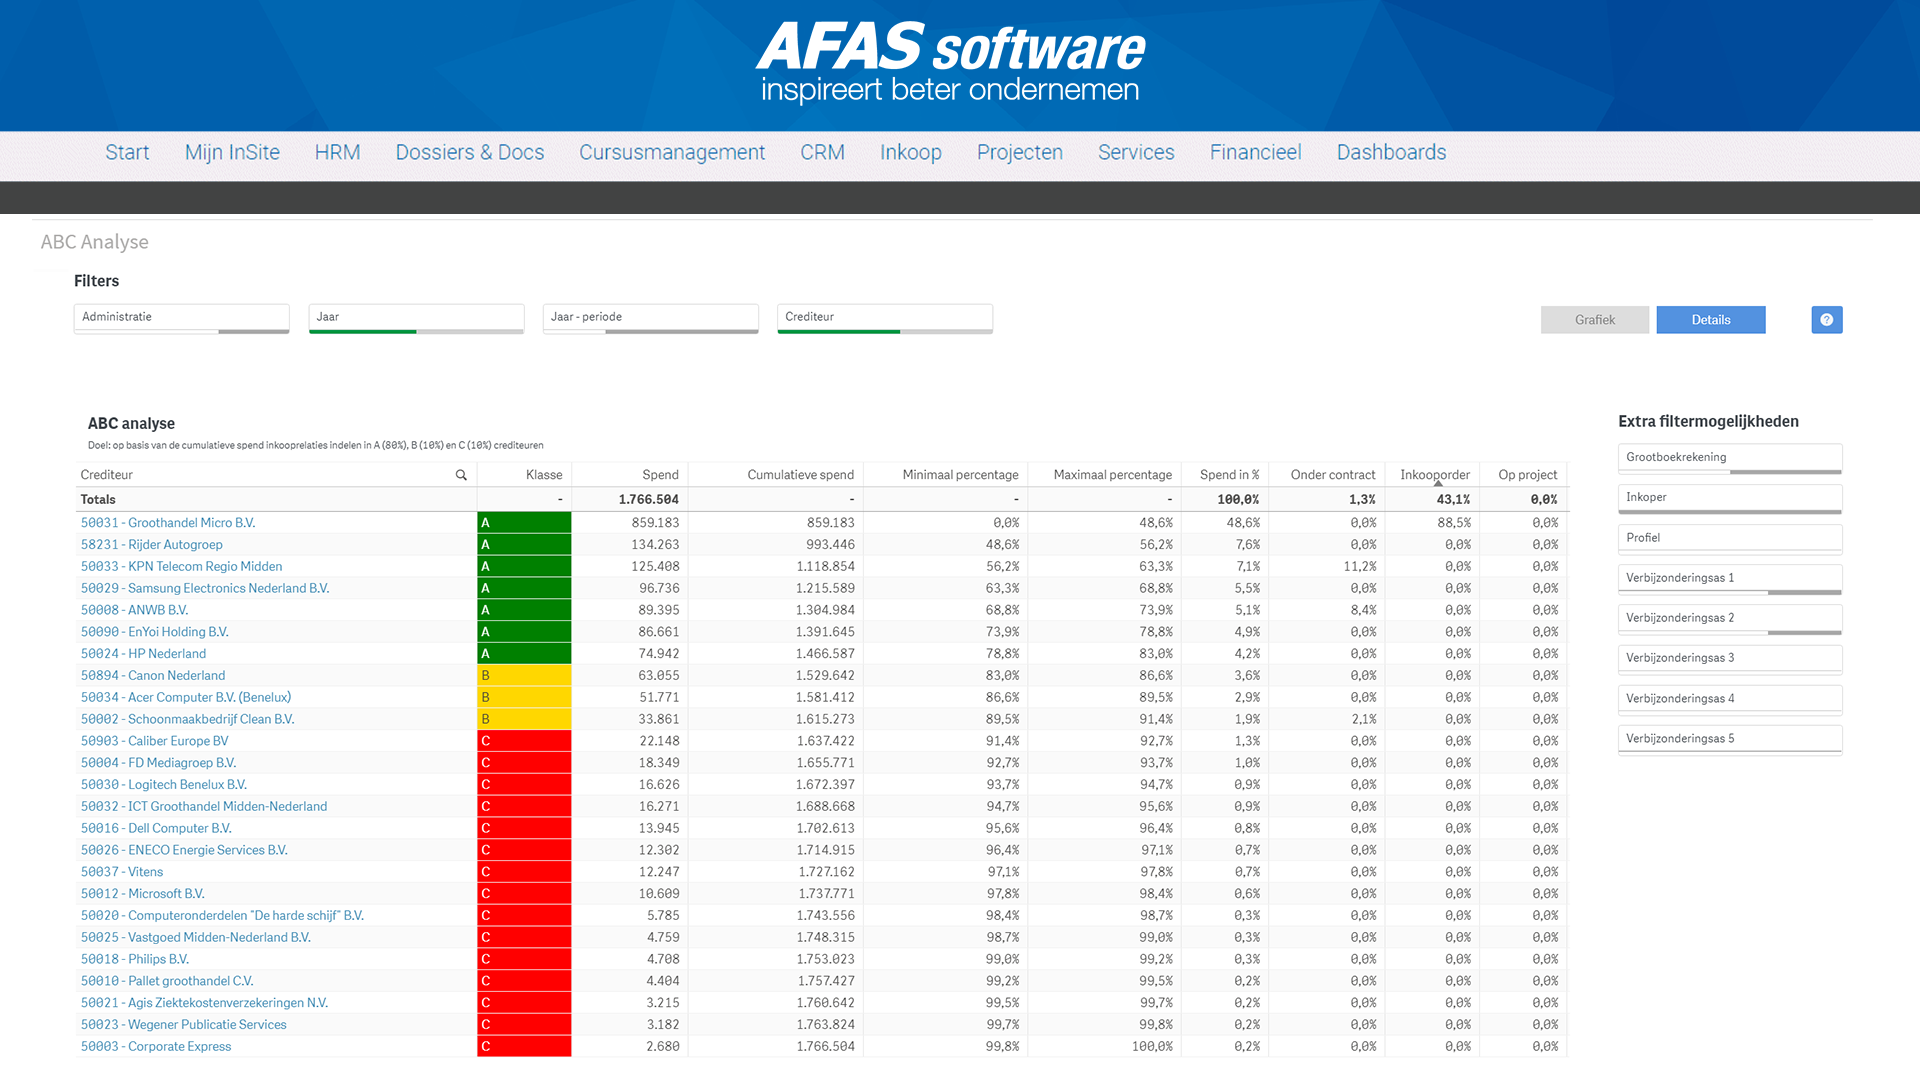Click sort arrow under Inkooporder header
The image size is (1920, 1080).
tap(1438, 483)
